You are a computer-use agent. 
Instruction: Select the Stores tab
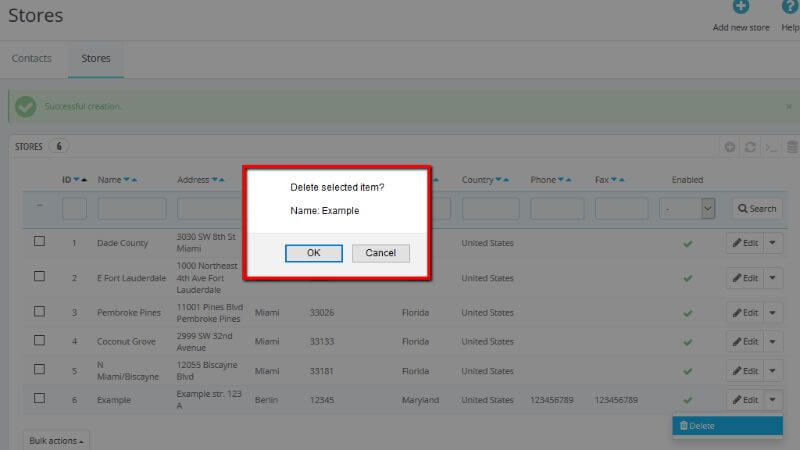(96, 58)
